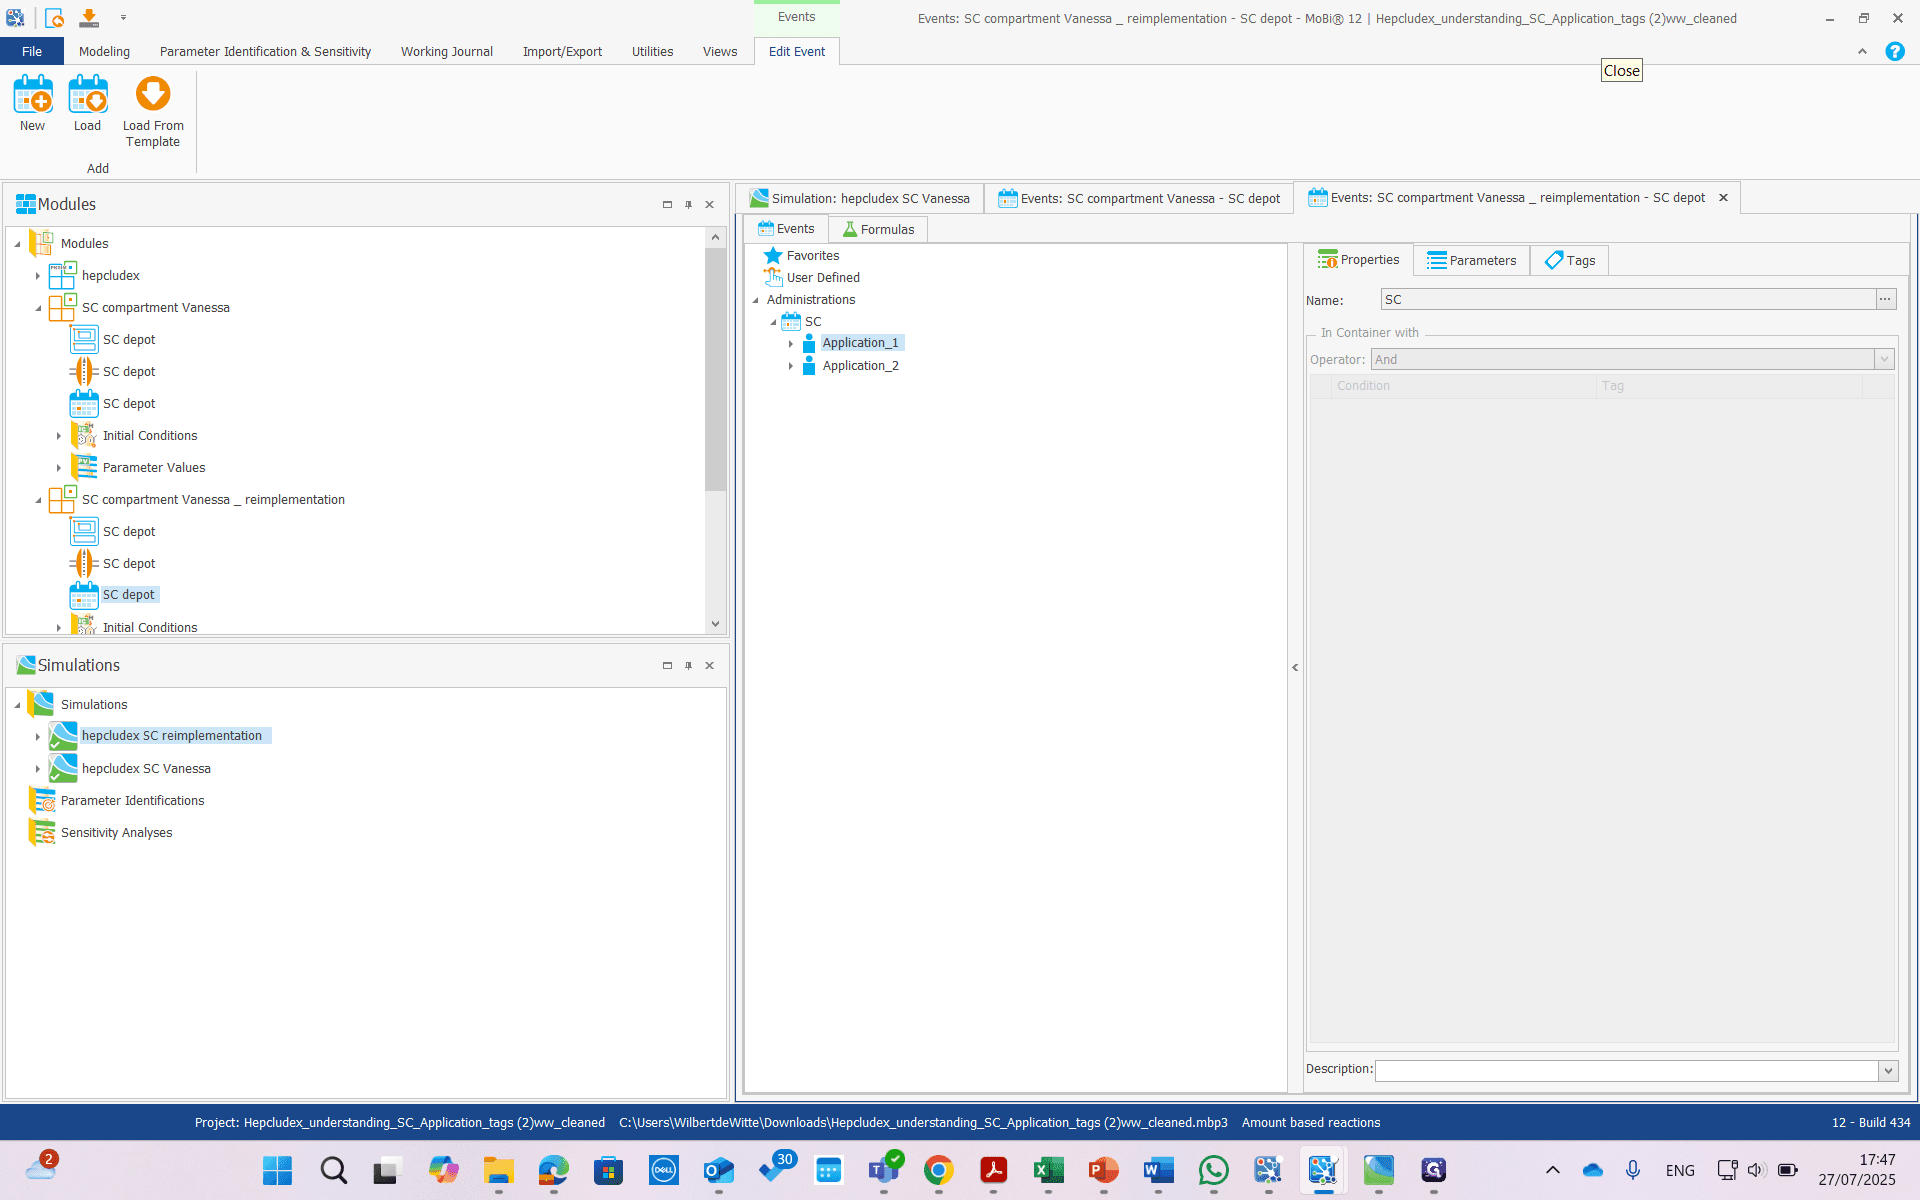Screen dimensions: 1920x1200
Task: Open the Operator dropdown
Action: point(1885,360)
